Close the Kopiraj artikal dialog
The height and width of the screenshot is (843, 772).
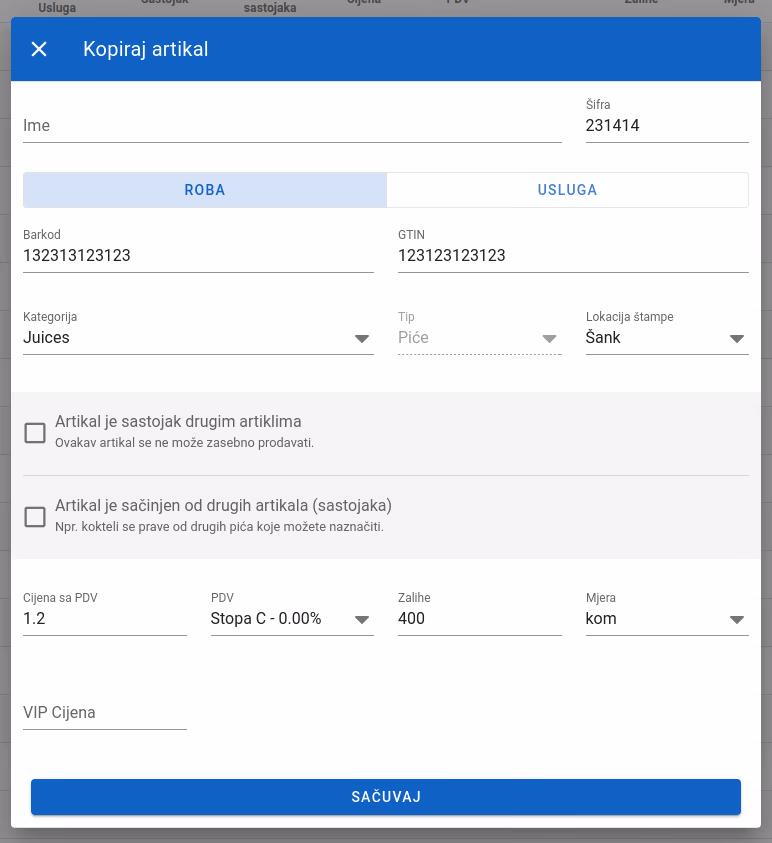(39, 49)
